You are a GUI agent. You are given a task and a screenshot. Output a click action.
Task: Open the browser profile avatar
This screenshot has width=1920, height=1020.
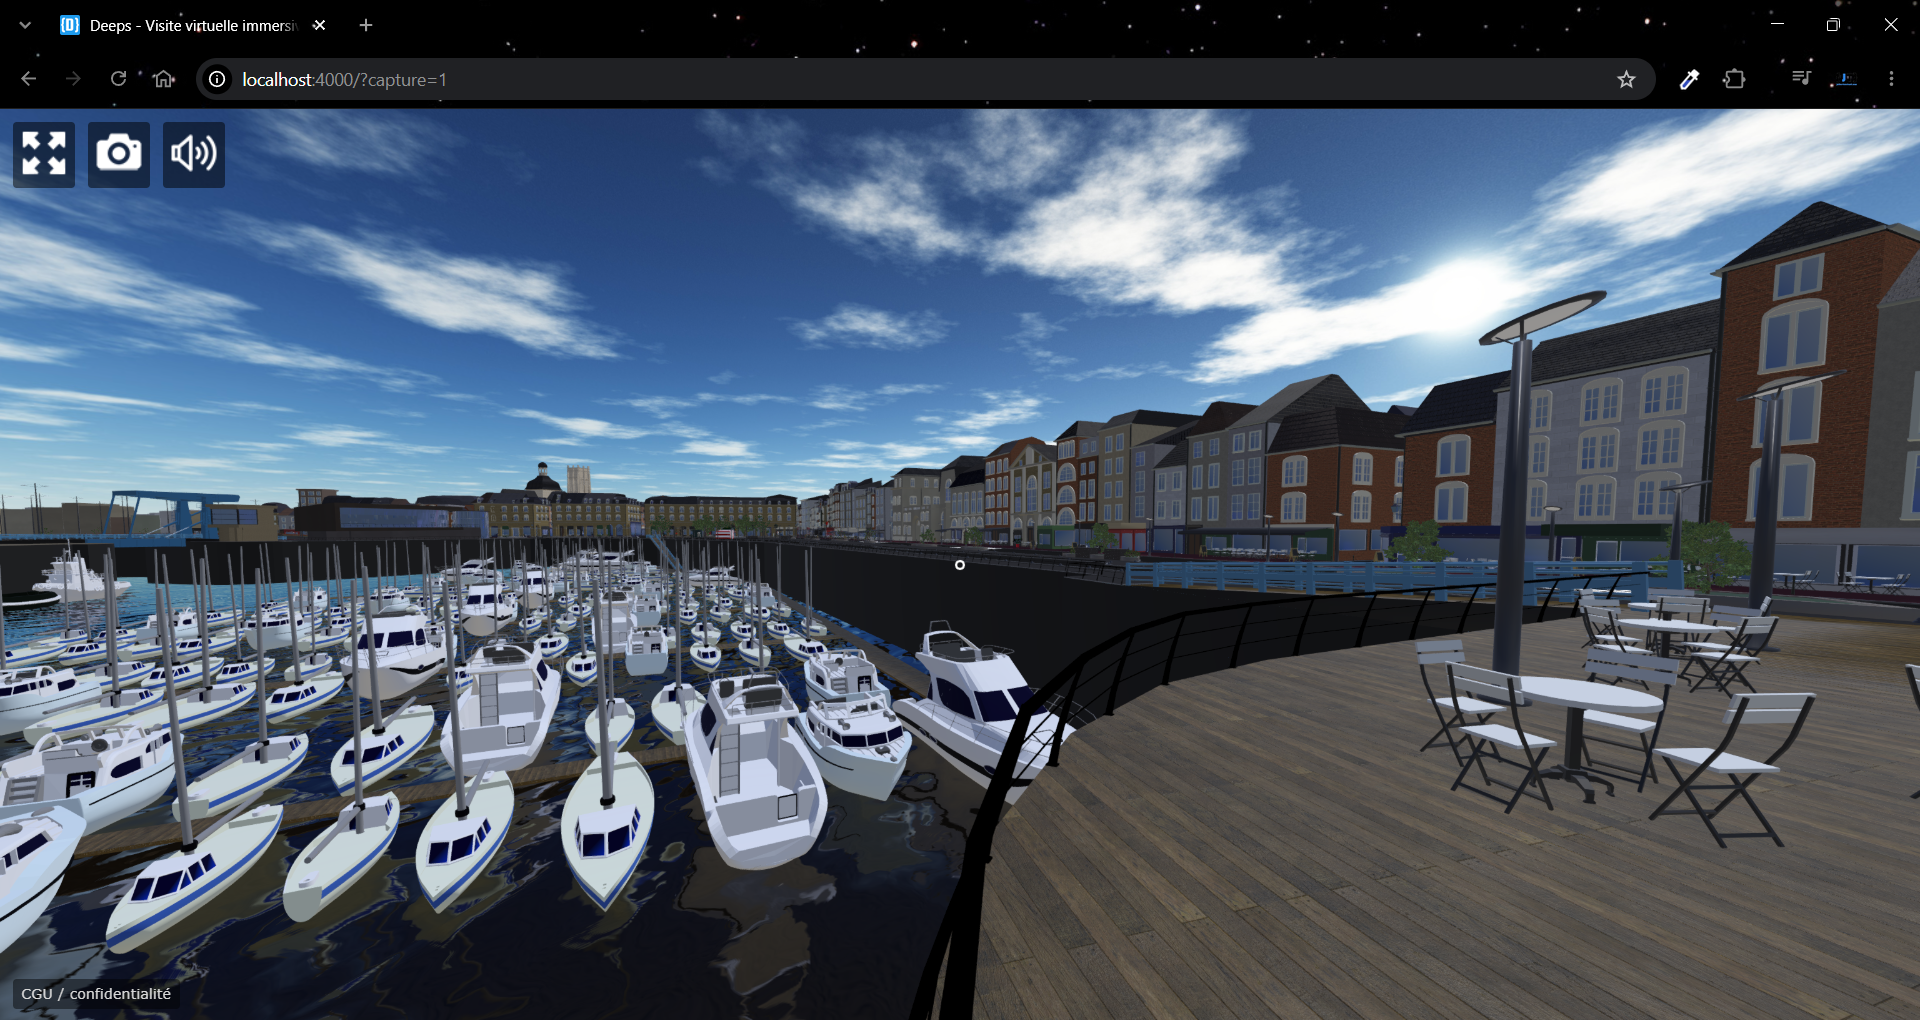(x=1846, y=79)
